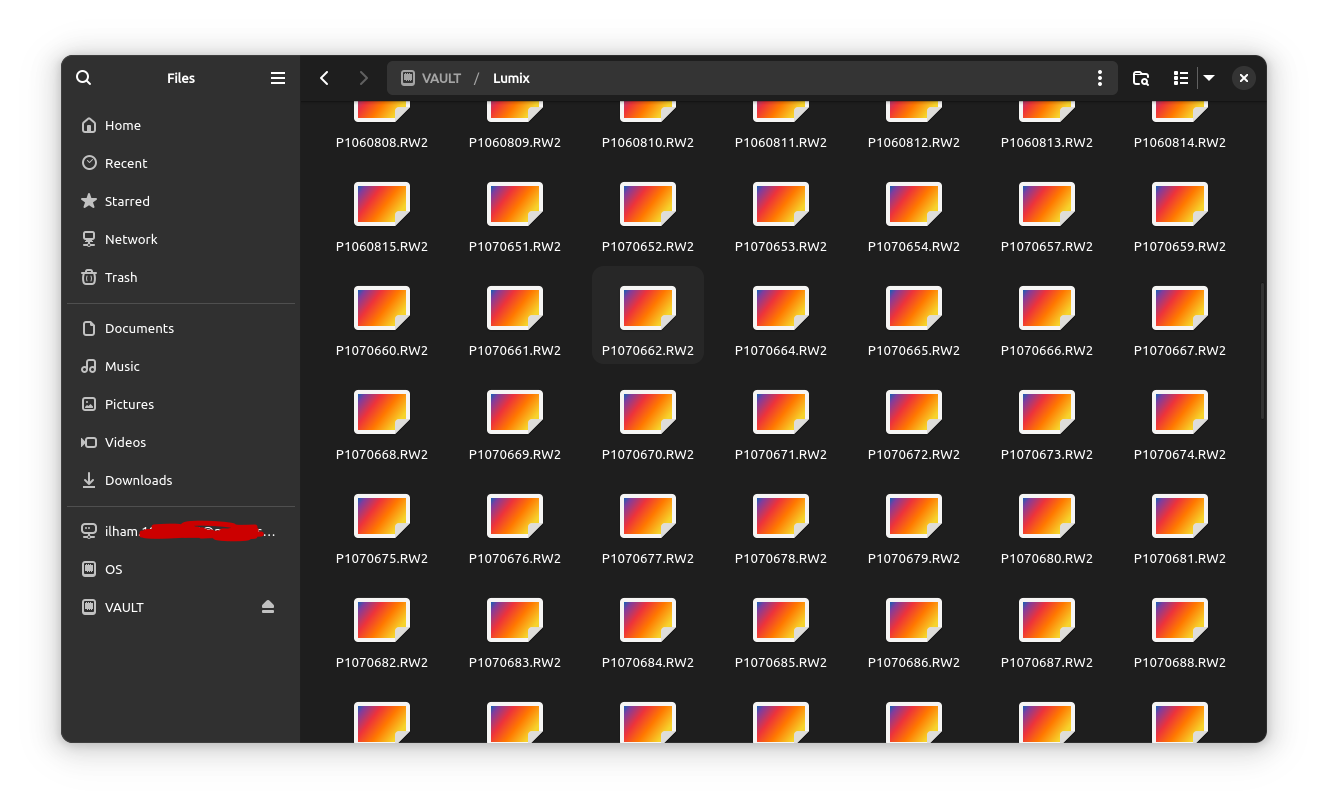This screenshot has width=1328, height=810.
Task: Select file P1070684.RW2
Action: click(x=648, y=633)
